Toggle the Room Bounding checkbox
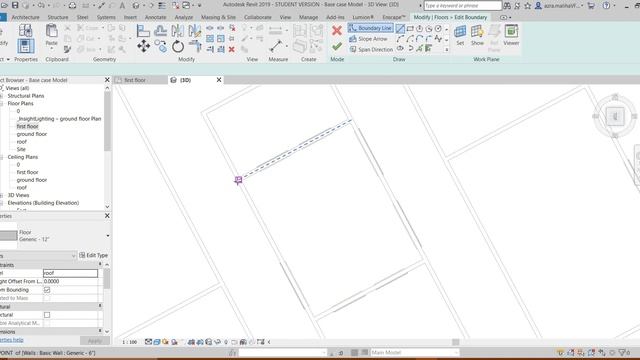This screenshot has height=360, width=640. [x=47, y=290]
